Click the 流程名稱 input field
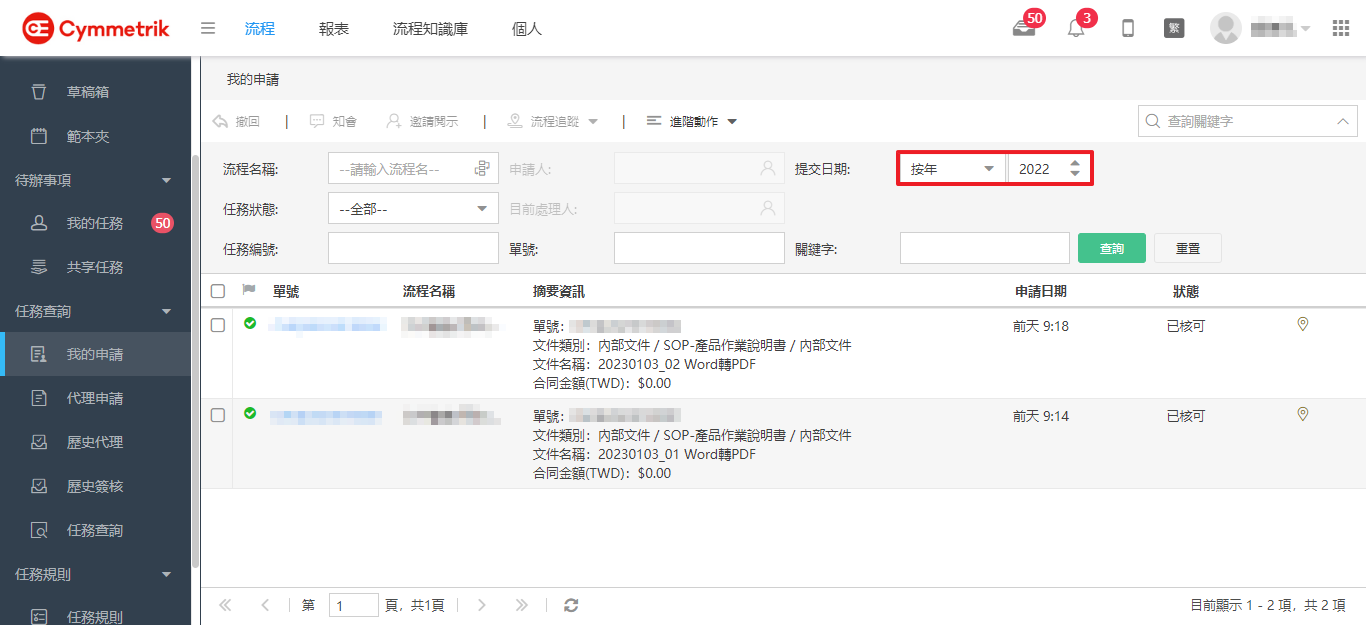The width and height of the screenshot is (1366, 625). tap(413, 168)
